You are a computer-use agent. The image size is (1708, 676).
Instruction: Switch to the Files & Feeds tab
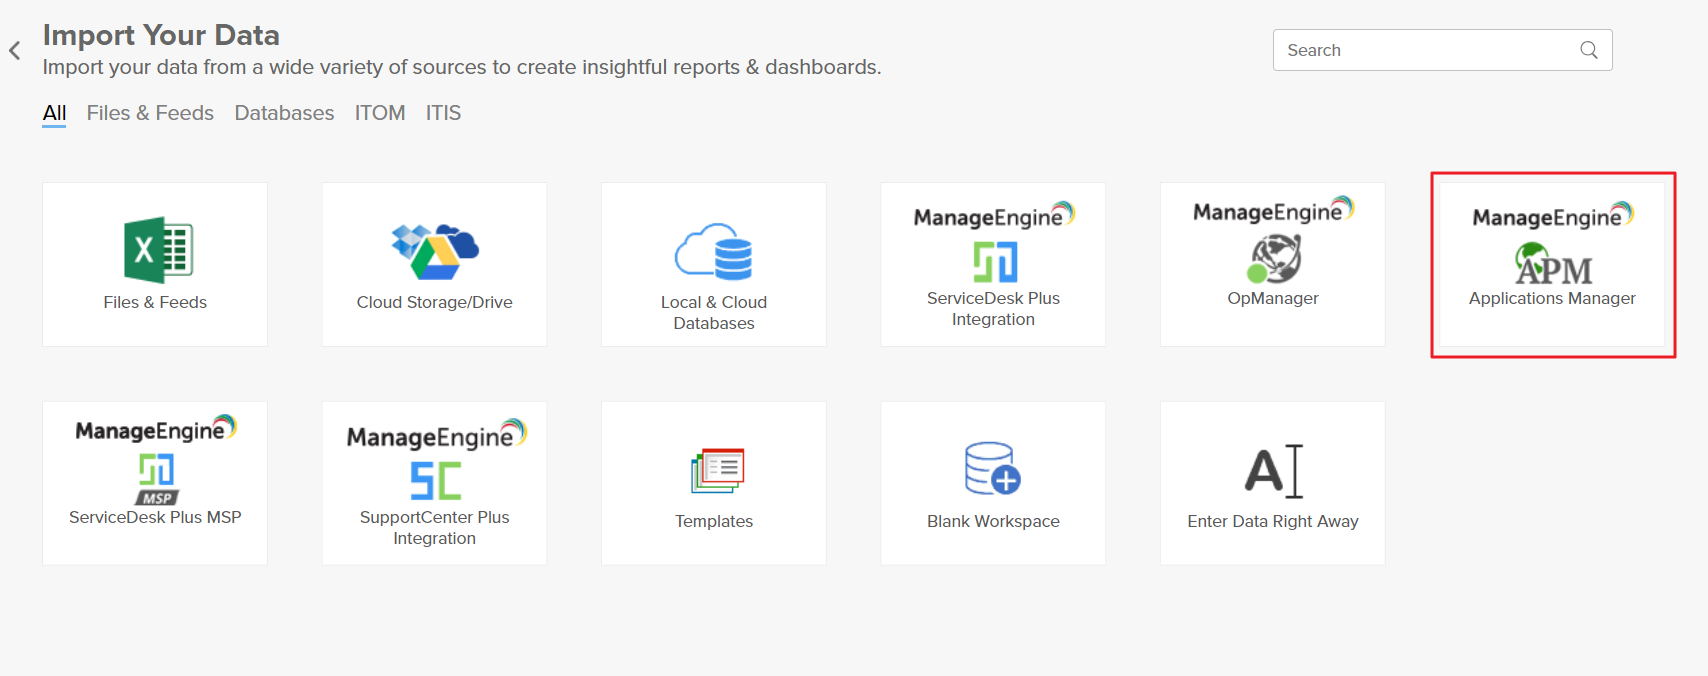pos(150,113)
